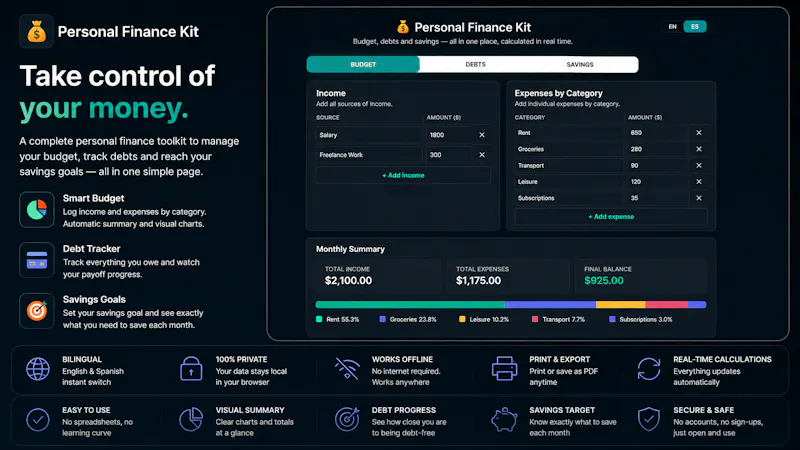Open the Budget tab
This screenshot has height=450, width=800.
pos(363,65)
